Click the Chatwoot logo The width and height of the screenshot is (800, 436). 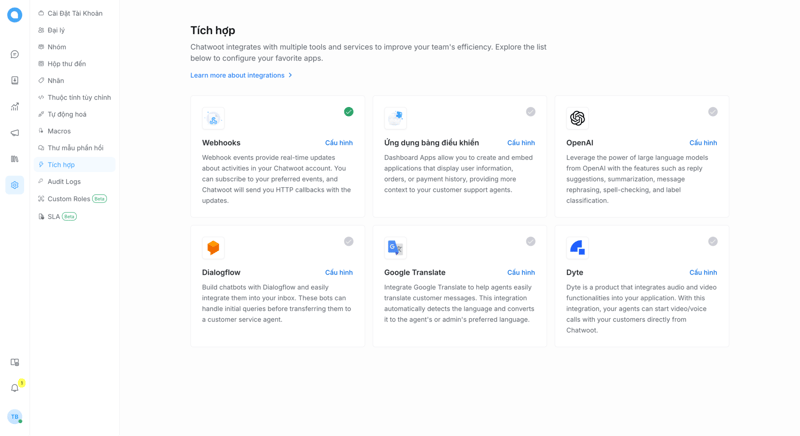pos(15,15)
